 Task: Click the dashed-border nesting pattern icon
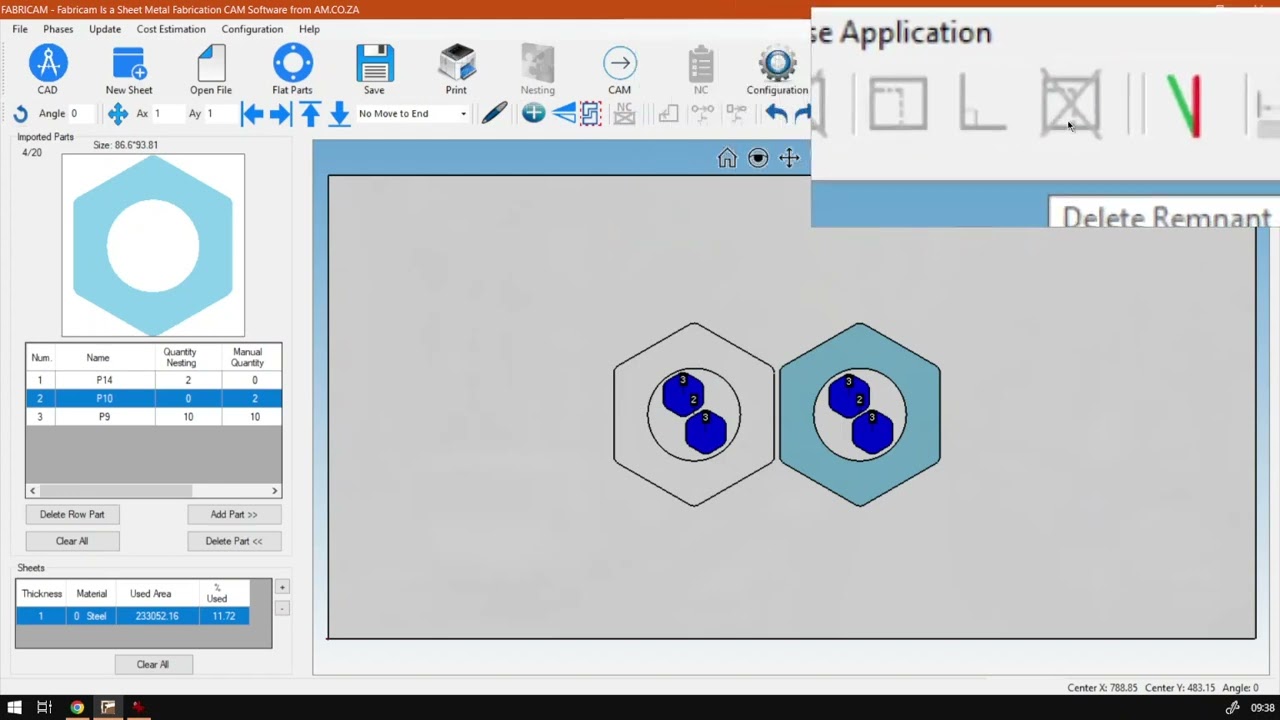click(x=590, y=114)
